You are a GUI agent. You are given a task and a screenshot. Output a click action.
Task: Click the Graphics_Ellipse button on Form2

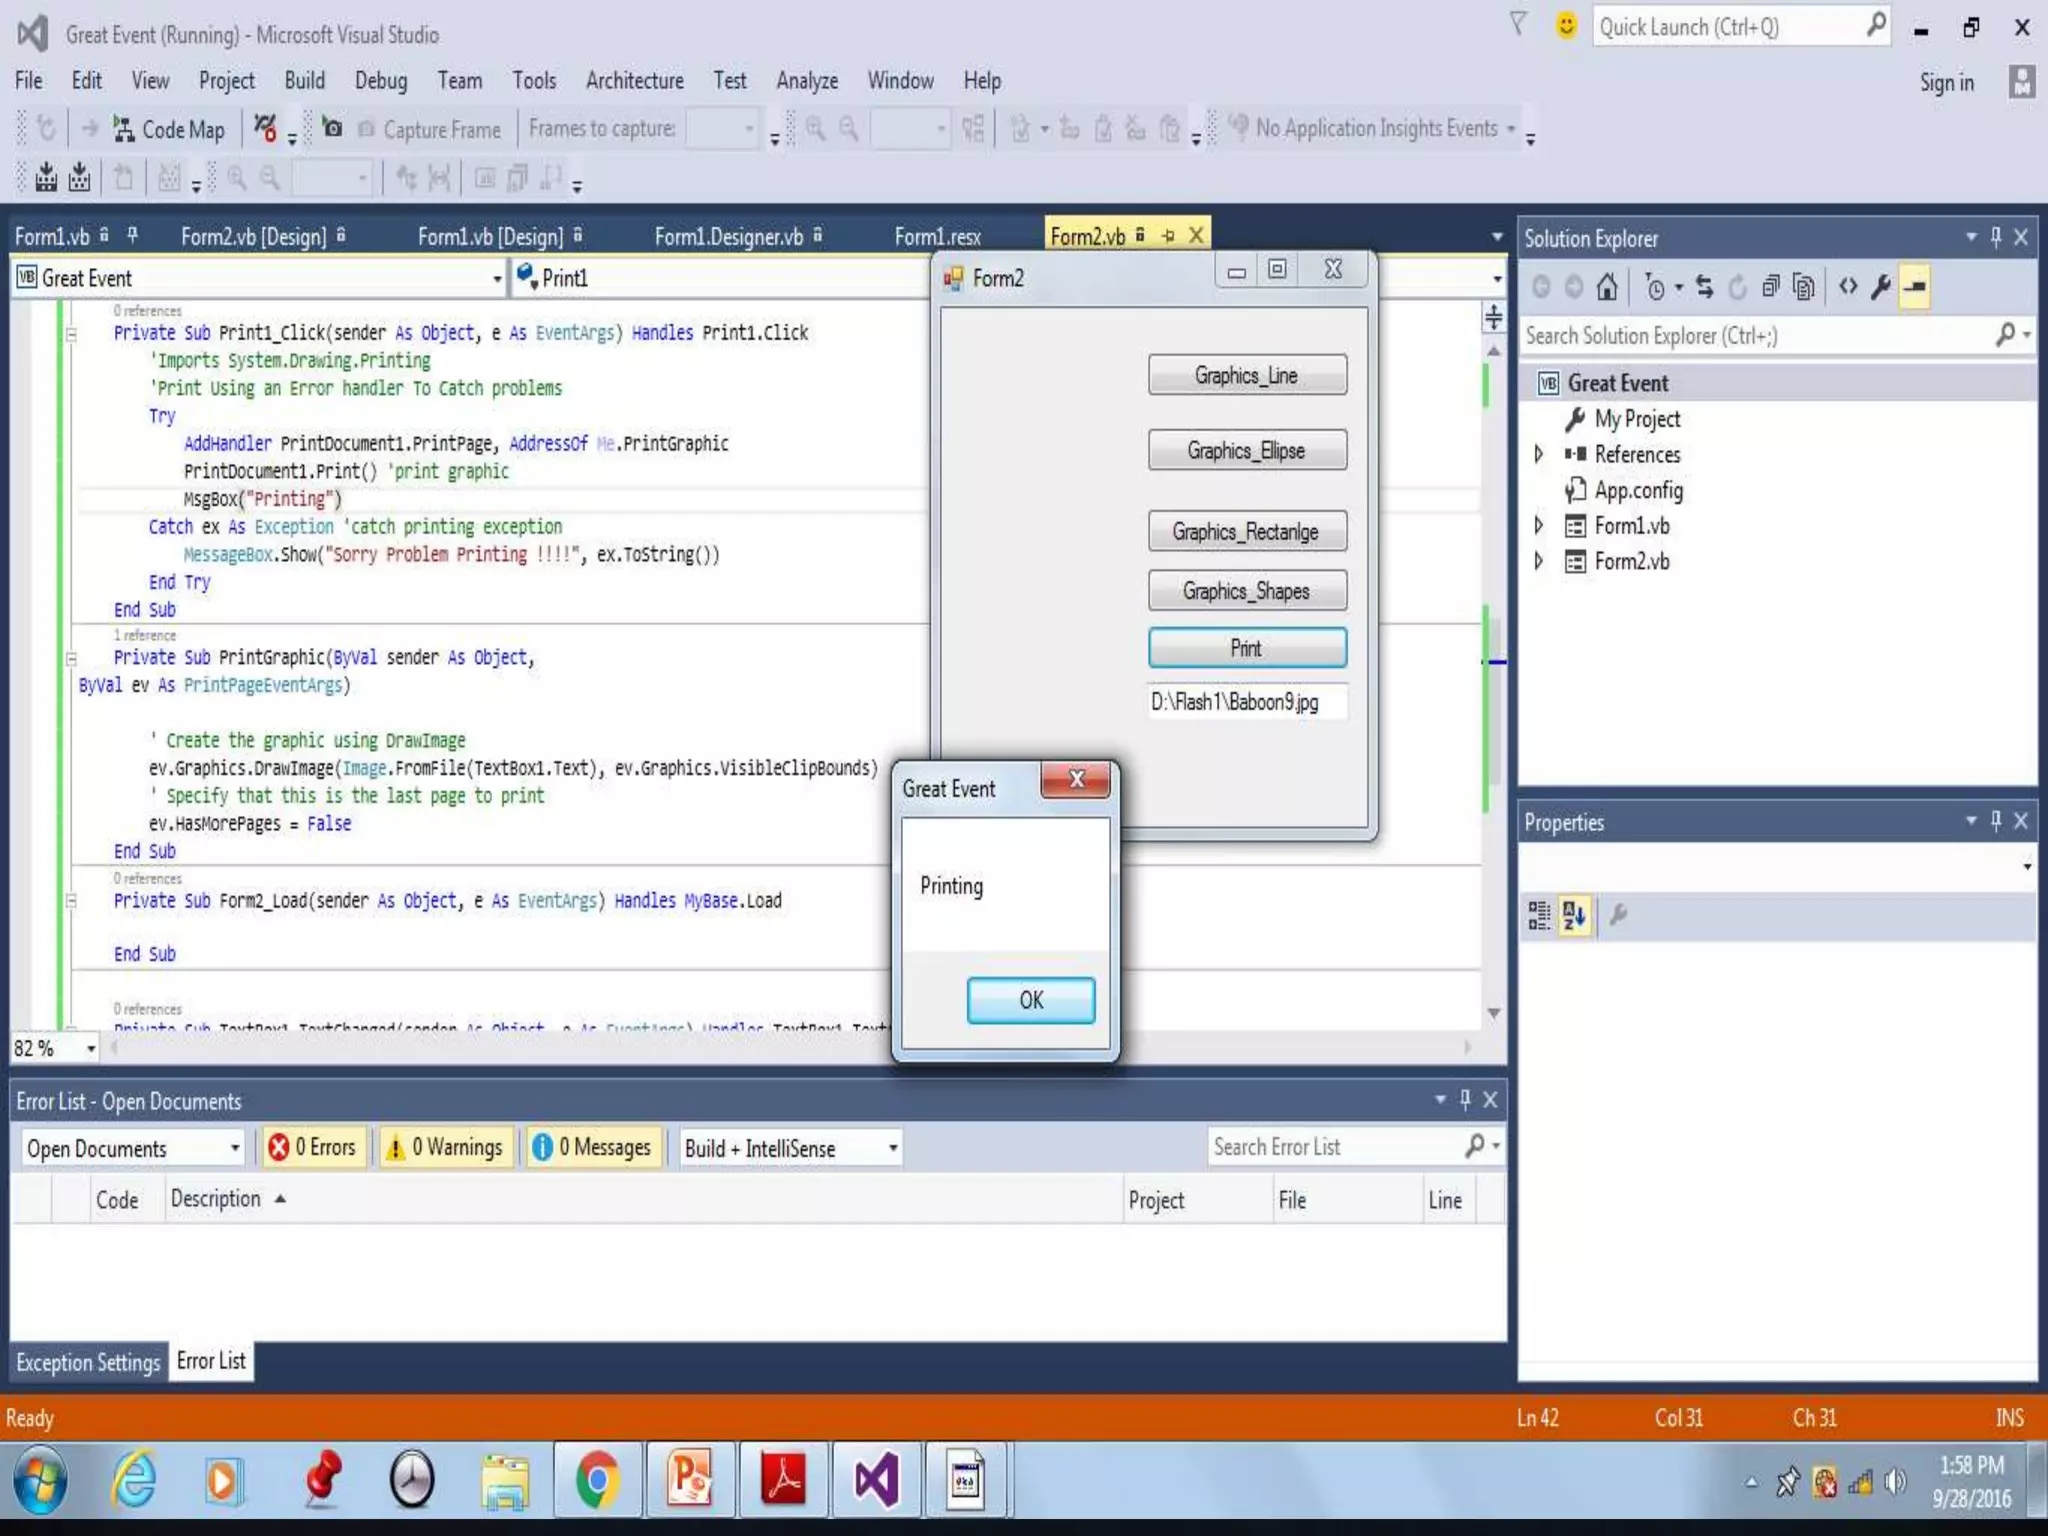pyautogui.click(x=1246, y=451)
